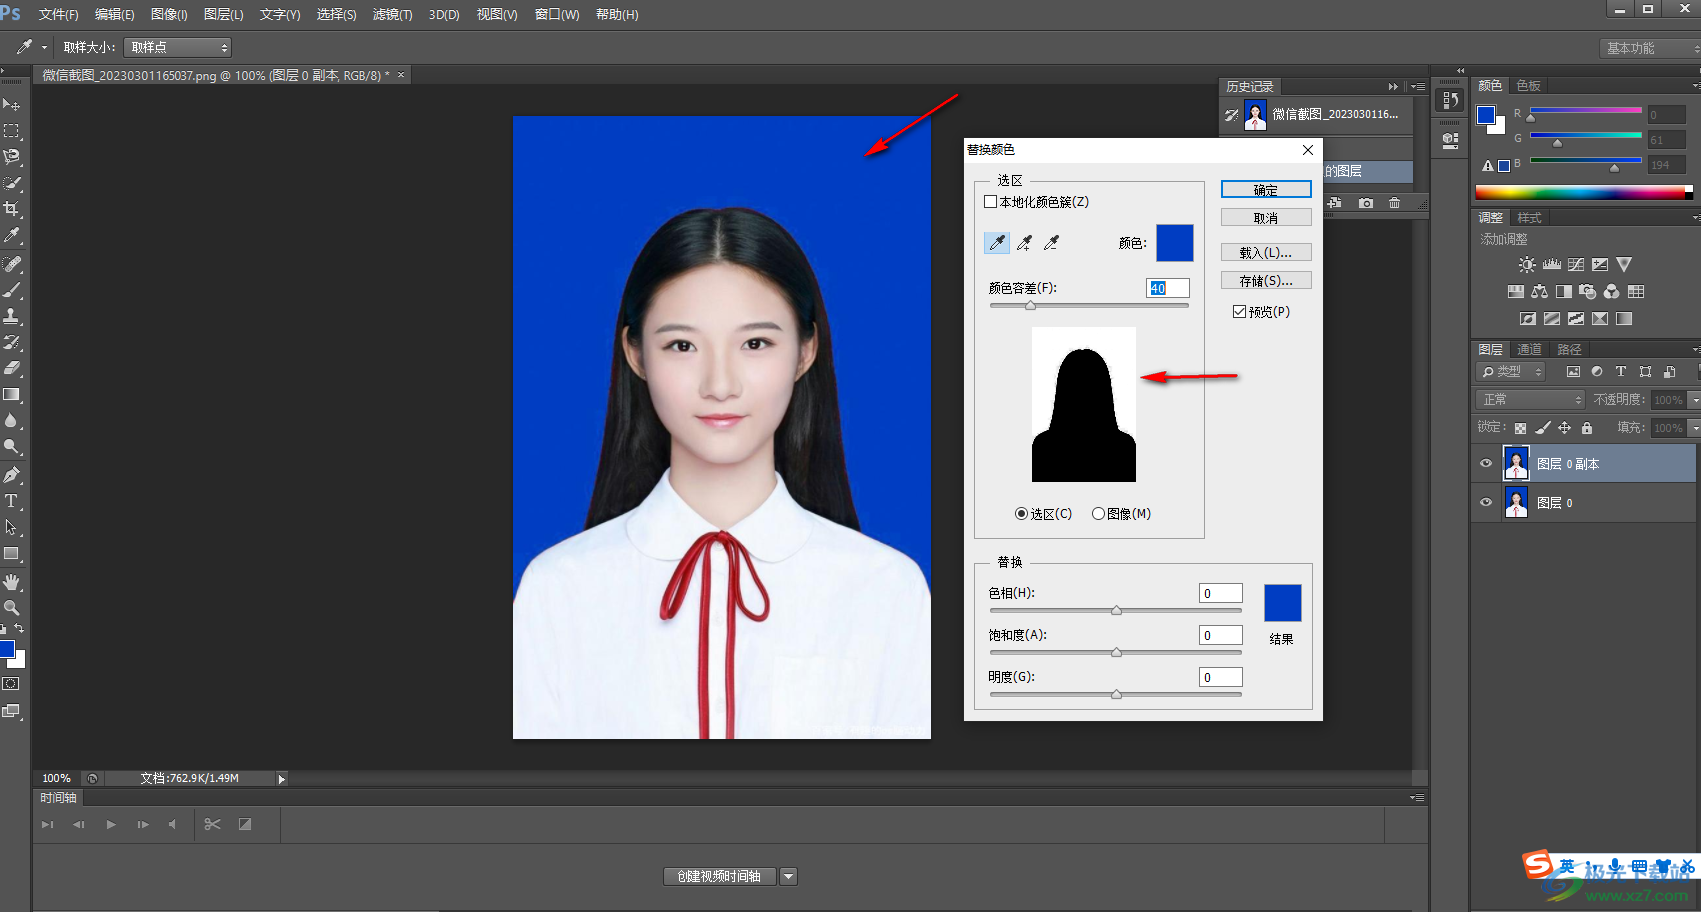The height and width of the screenshot is (912, 1701).
Task: Pick the Add to Sample eyedropper
Action: (x=1025, y=243)
